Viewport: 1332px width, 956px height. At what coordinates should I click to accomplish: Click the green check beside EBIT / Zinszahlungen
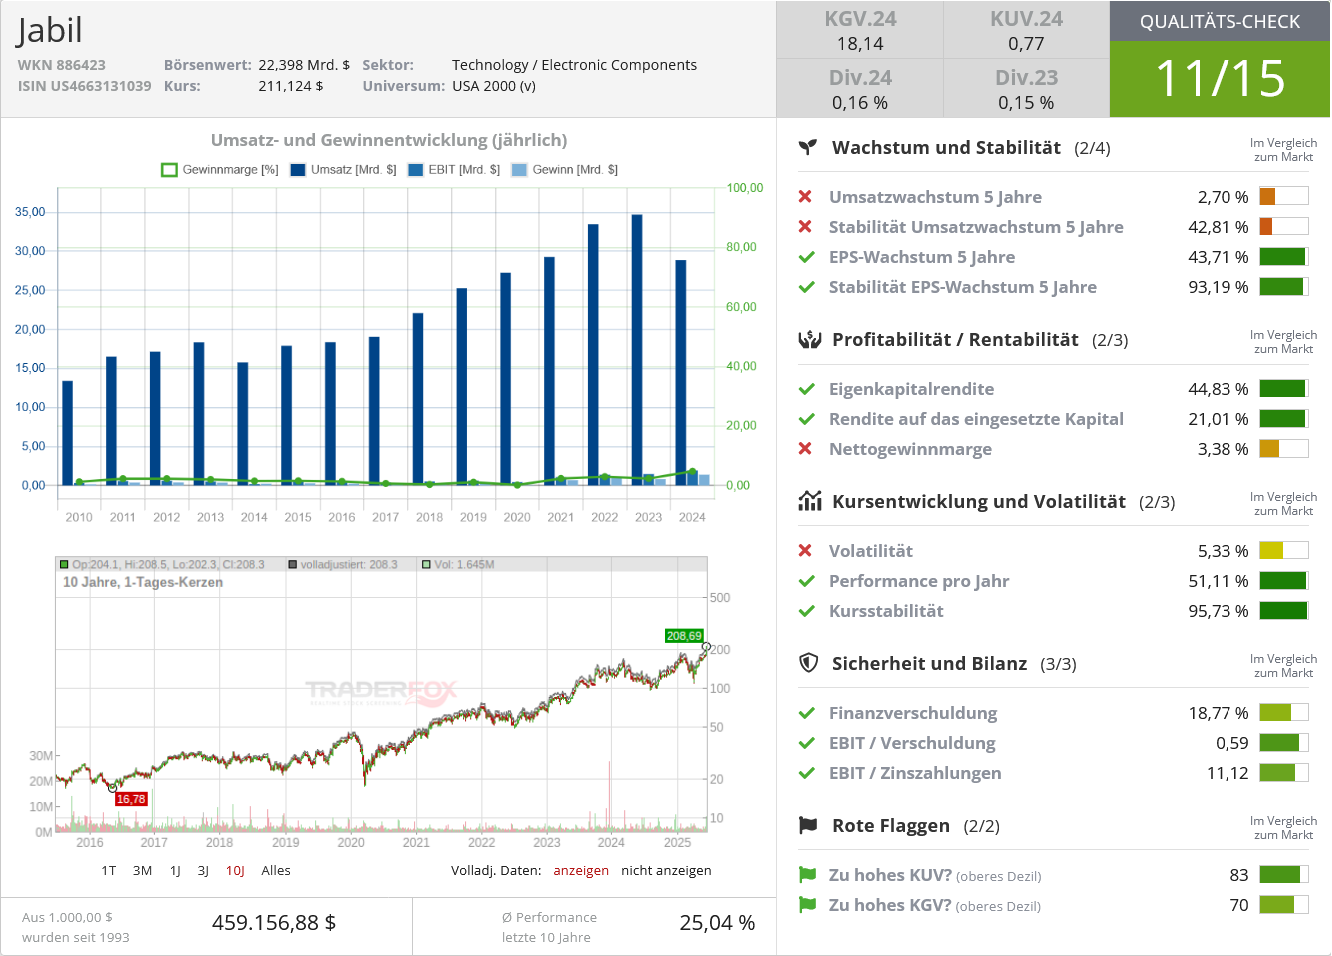click(x=806, y=773)
